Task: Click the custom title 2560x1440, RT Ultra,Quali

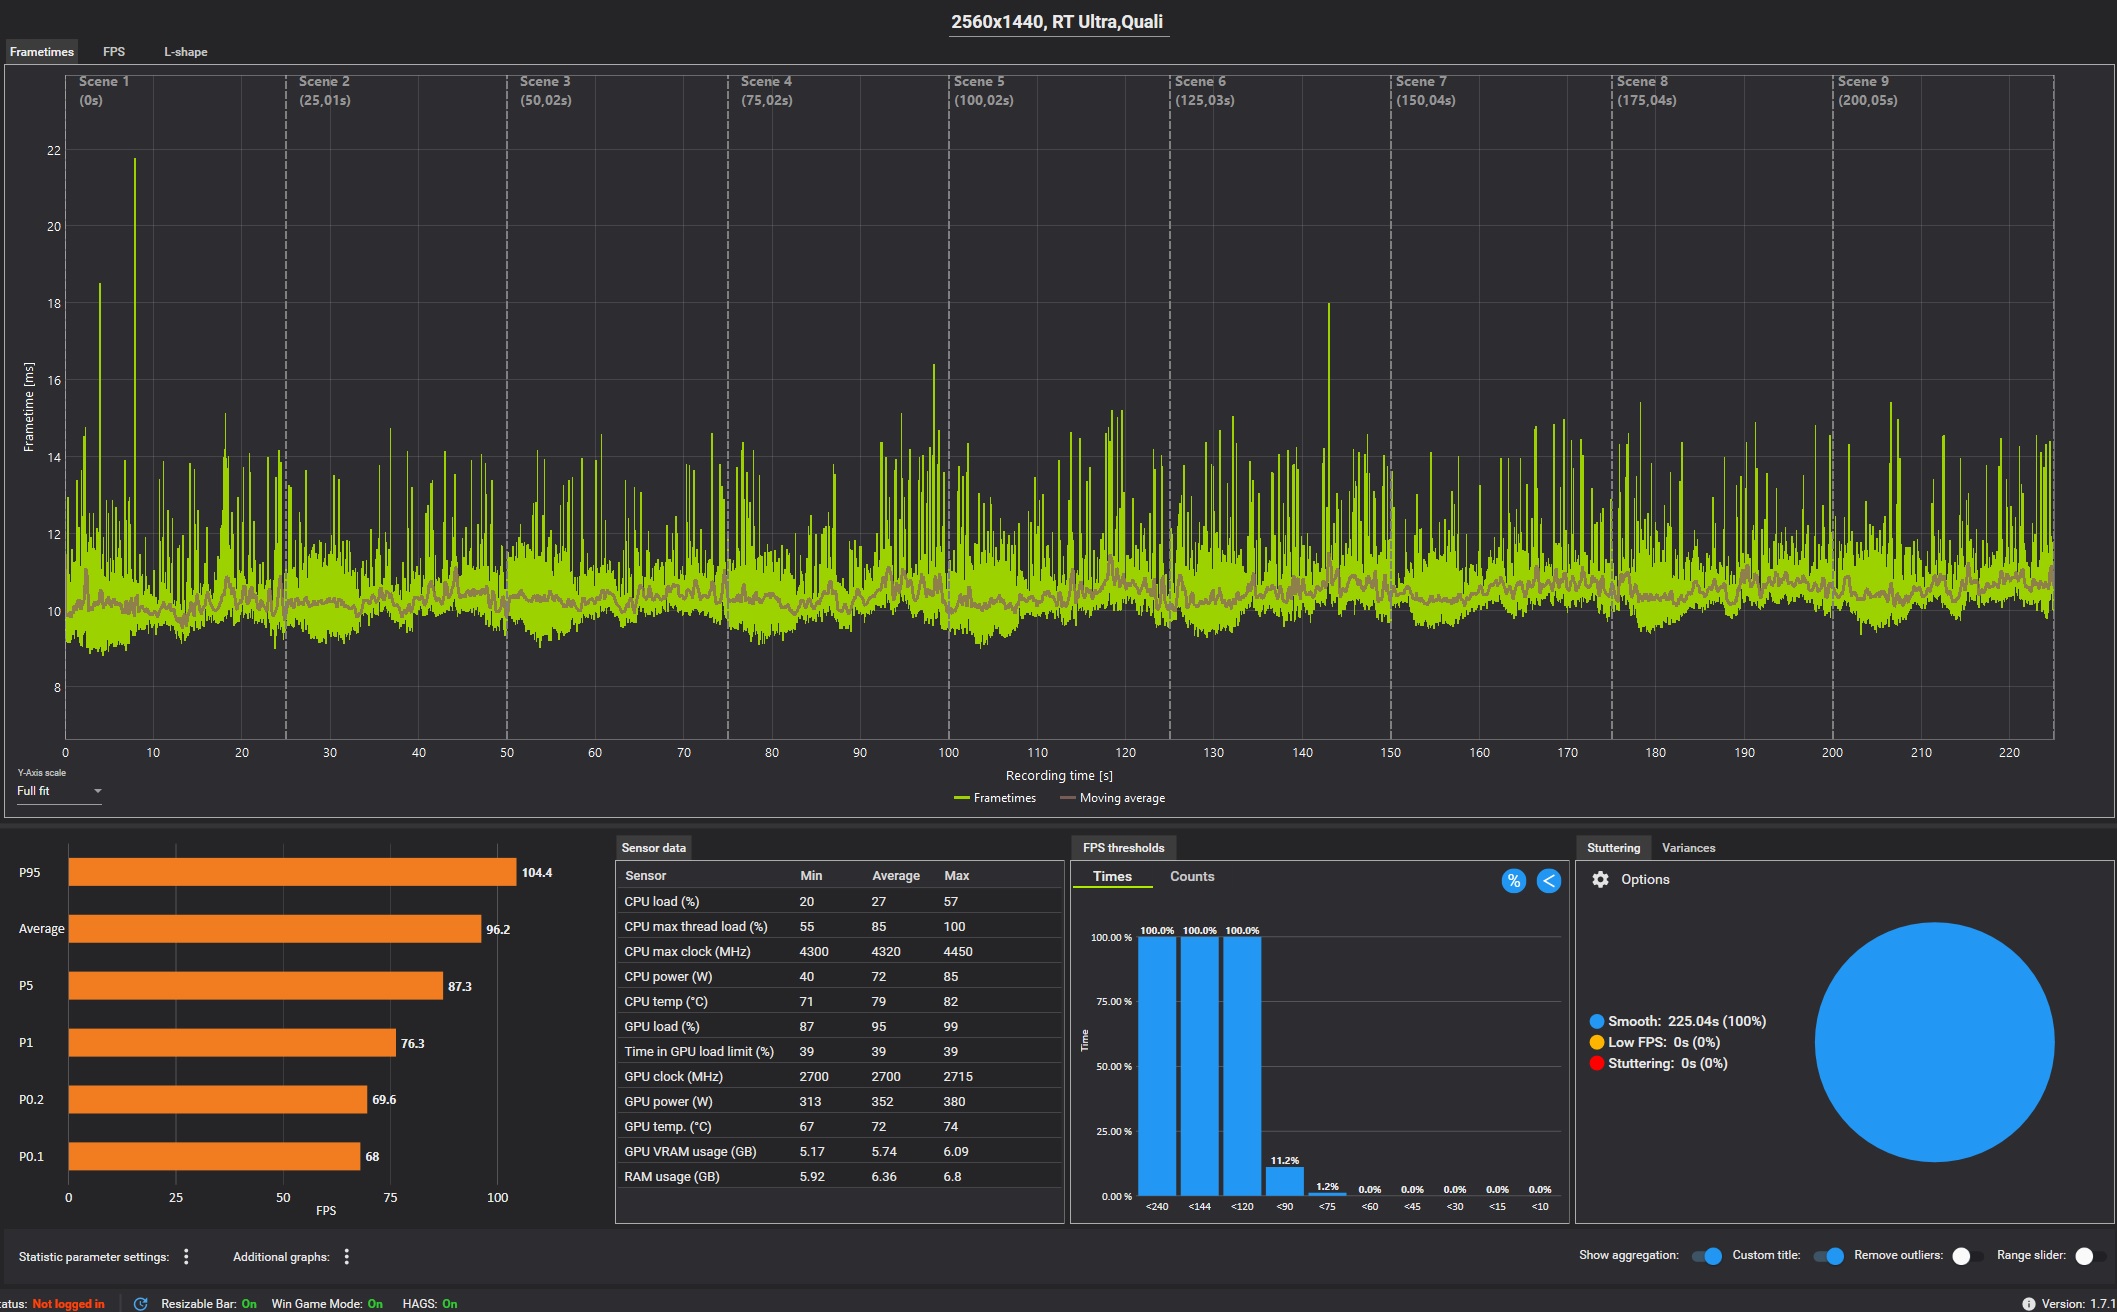Action: tap(1056, 22)
